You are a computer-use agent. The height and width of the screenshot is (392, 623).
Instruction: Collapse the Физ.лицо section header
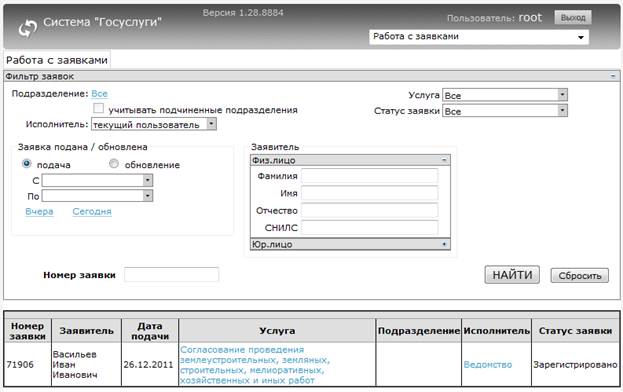[x=350, y=160]
